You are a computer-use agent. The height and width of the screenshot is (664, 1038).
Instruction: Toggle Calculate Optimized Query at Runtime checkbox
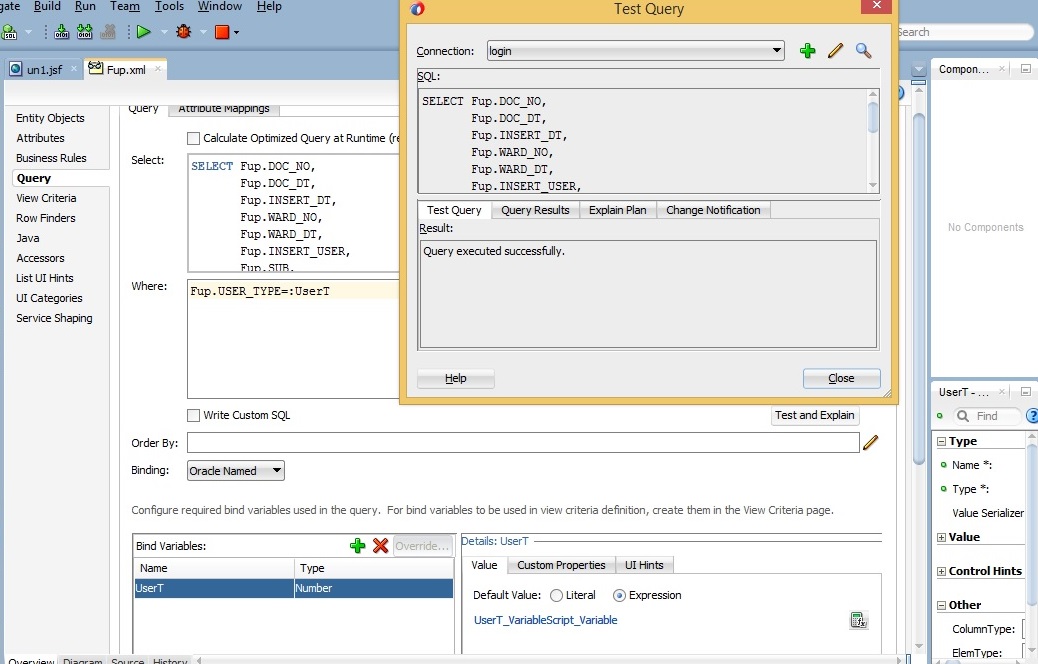(194, 138)
